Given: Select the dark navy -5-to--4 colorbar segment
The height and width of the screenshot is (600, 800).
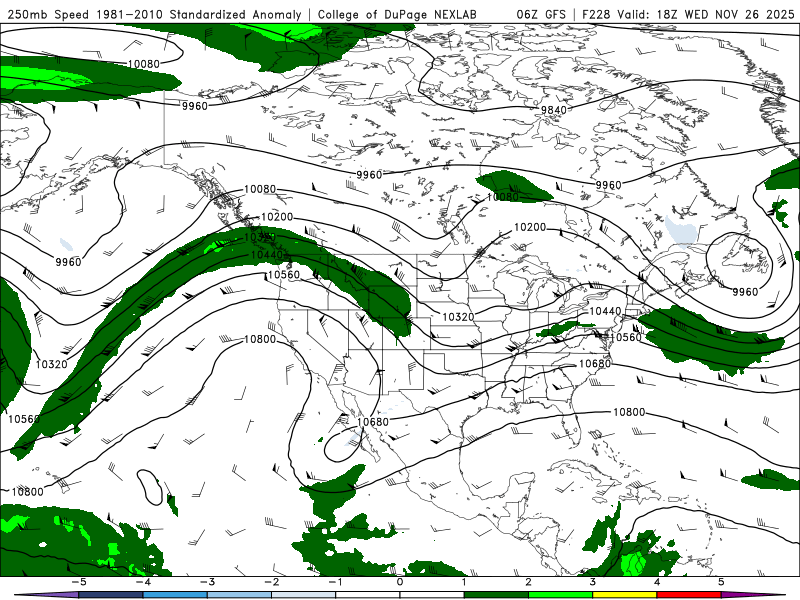Looking at the screenshot, I should [111, 595].
